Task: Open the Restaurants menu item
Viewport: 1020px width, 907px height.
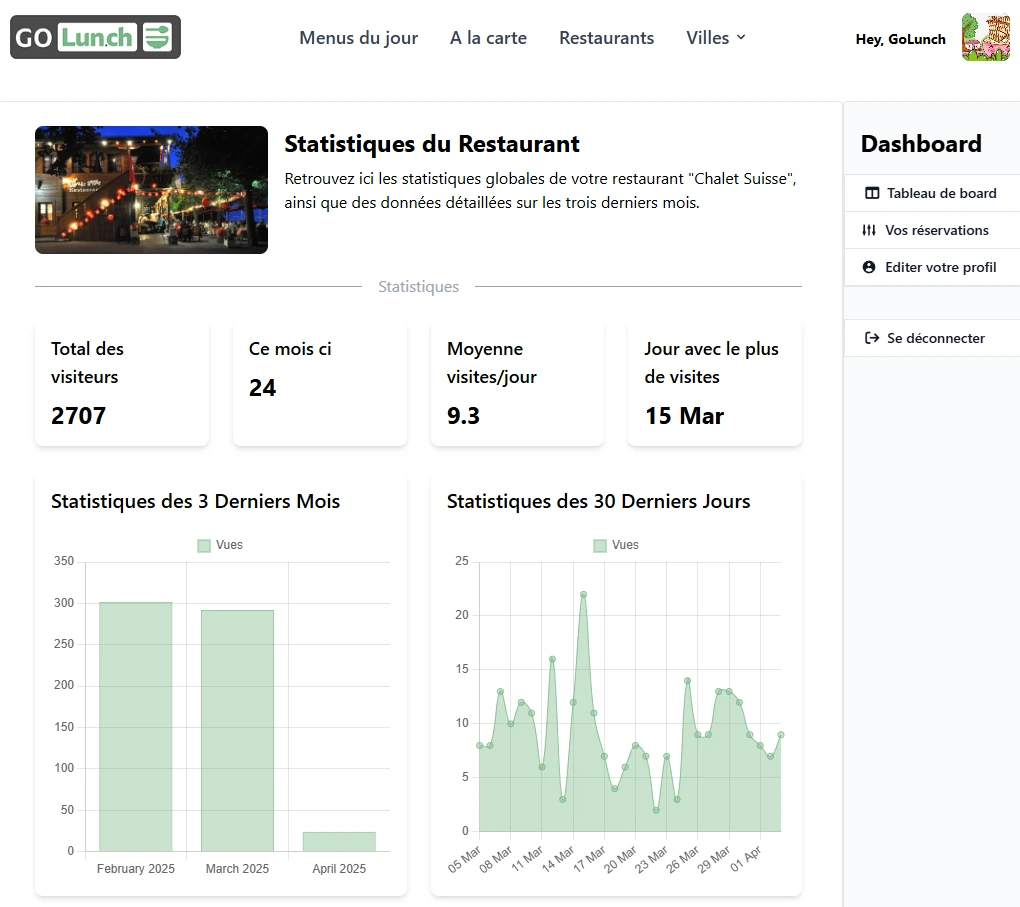Action: (x=606, y=38)
